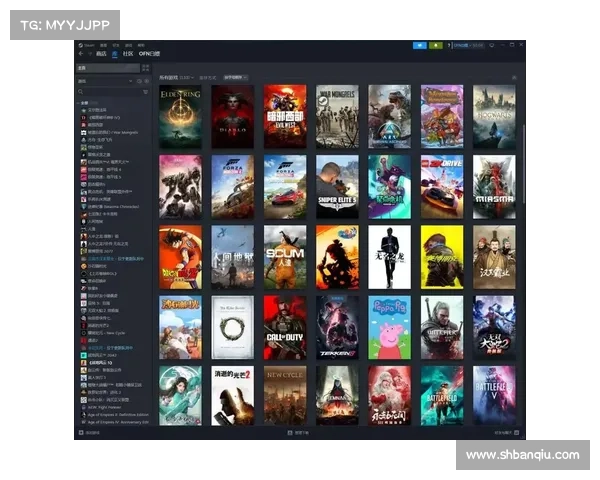Open the downloads manager at bottom center
Image resolution: width=600 pixels, height=480 pixels.
click(298, 433)
